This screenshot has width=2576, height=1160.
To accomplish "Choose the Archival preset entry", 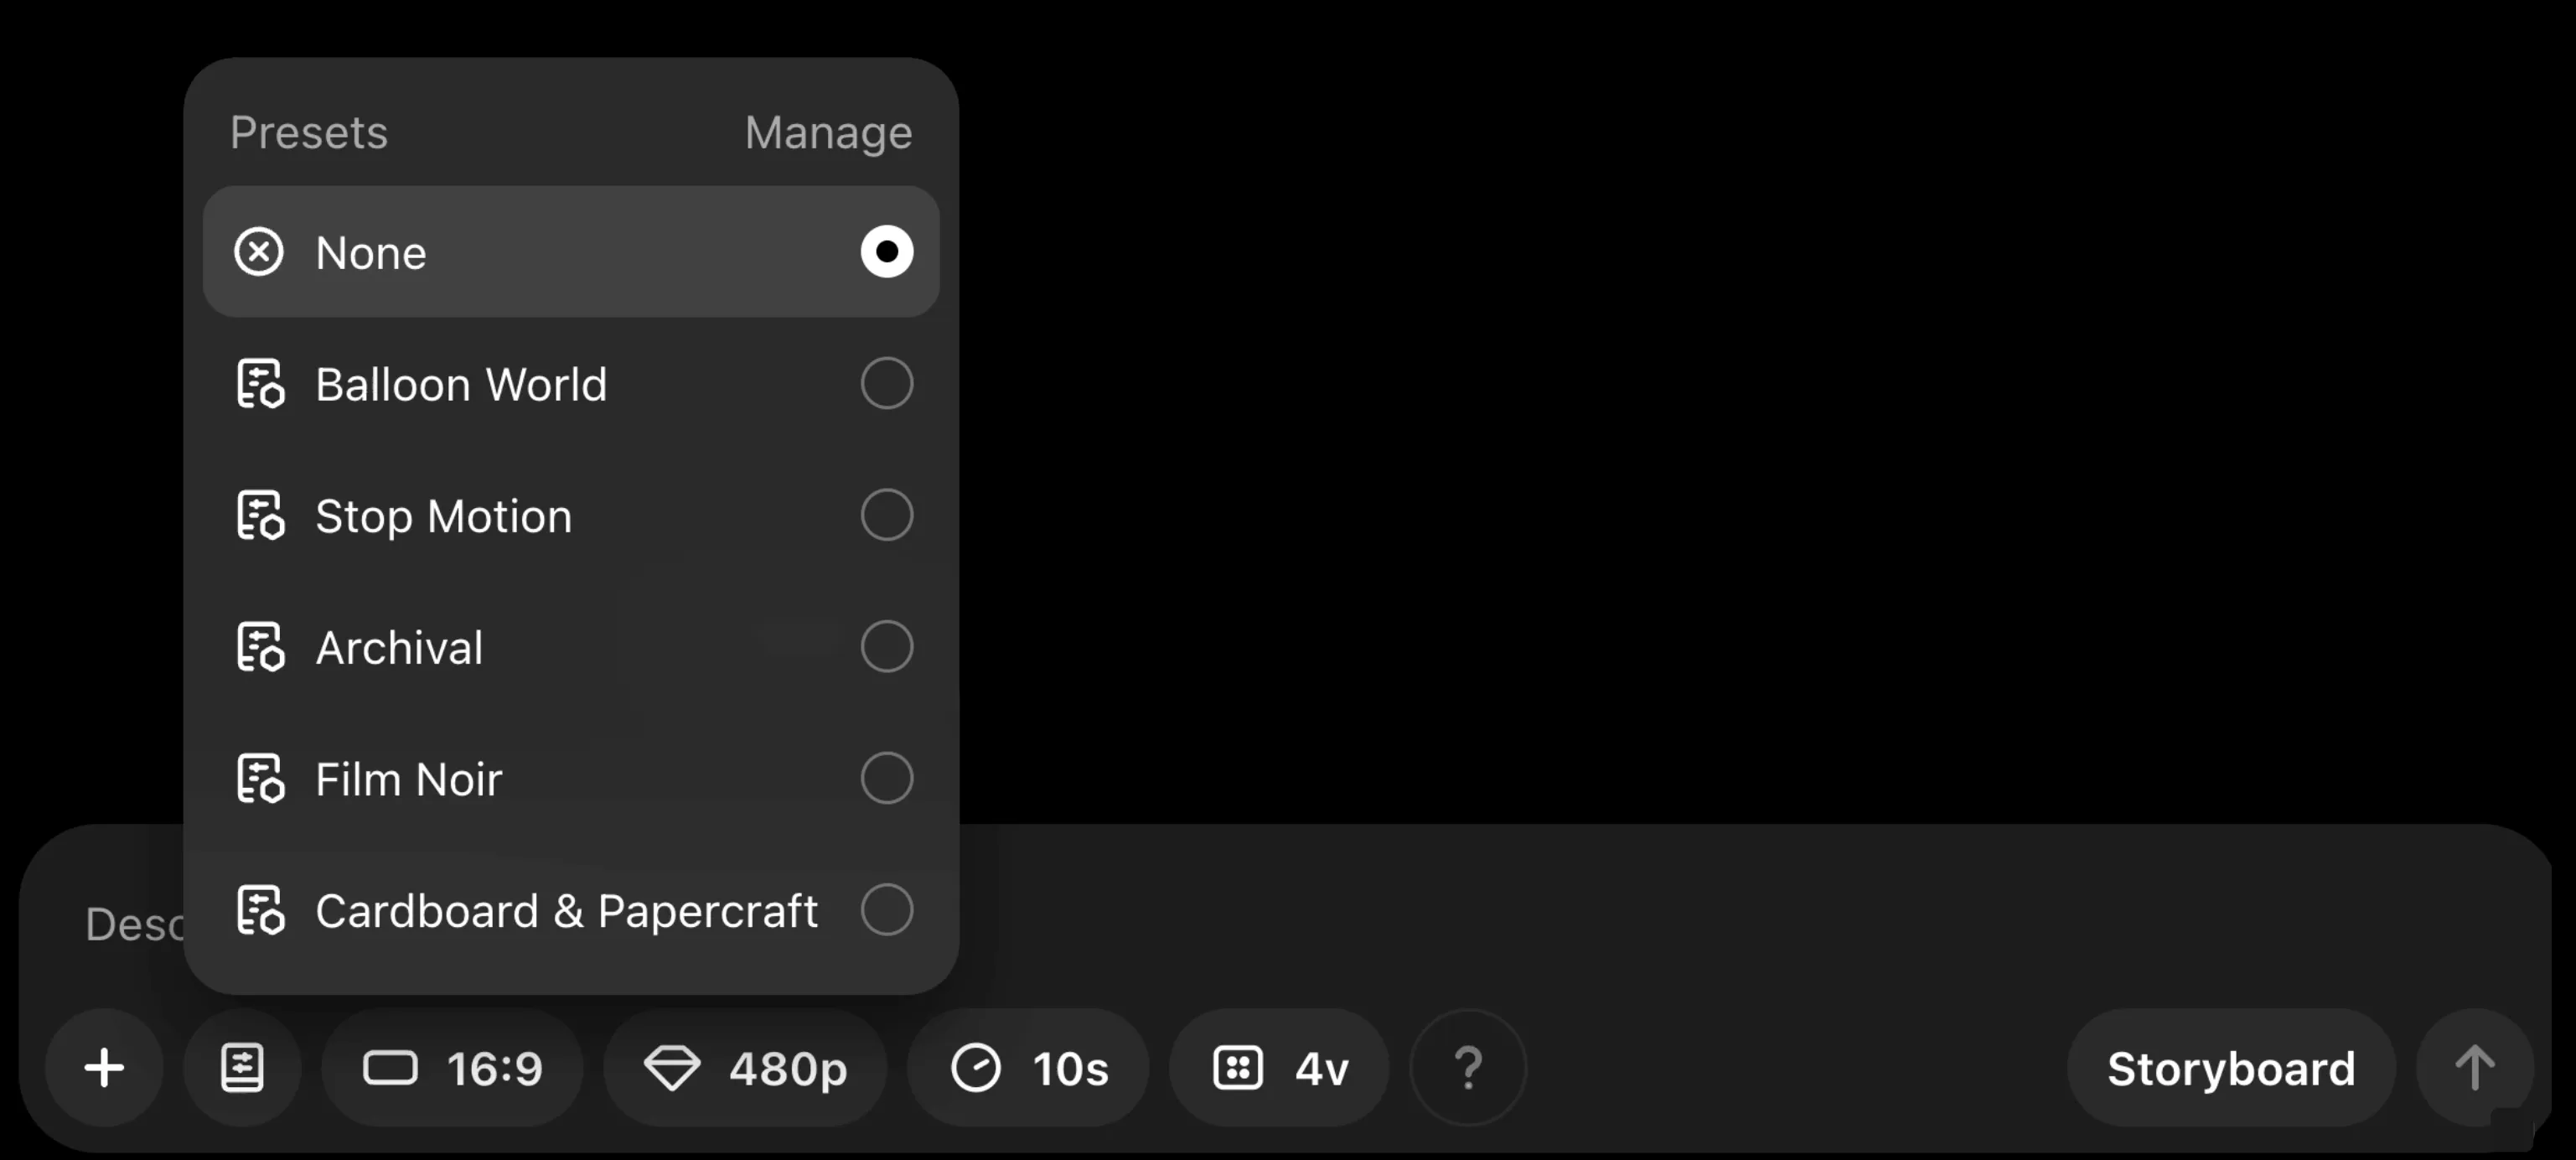I will tap(400, 648).
